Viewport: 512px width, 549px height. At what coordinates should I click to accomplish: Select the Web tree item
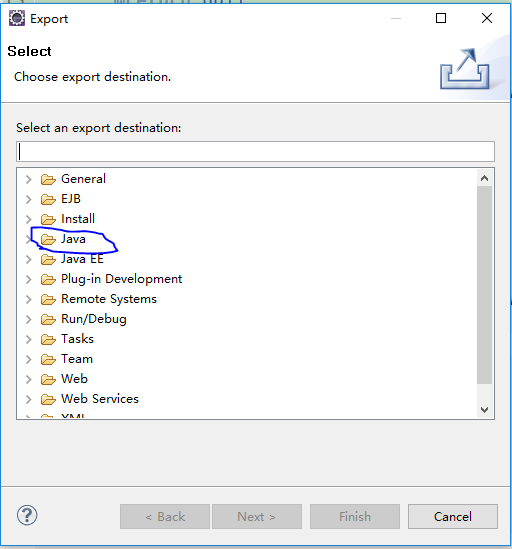point(74,379)
